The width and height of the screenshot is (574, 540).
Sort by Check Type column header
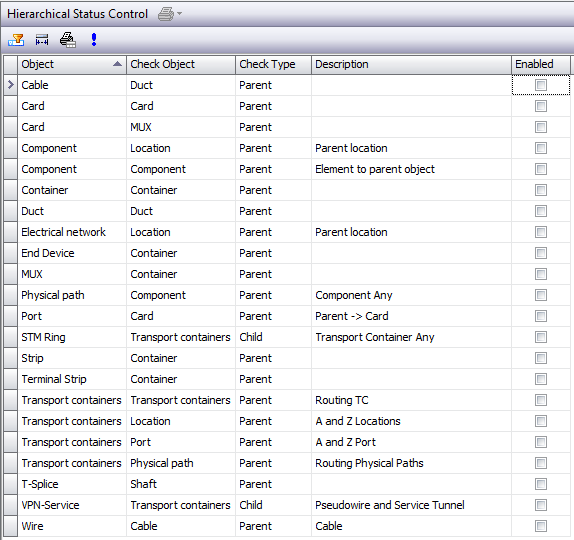tap(273, 64)
